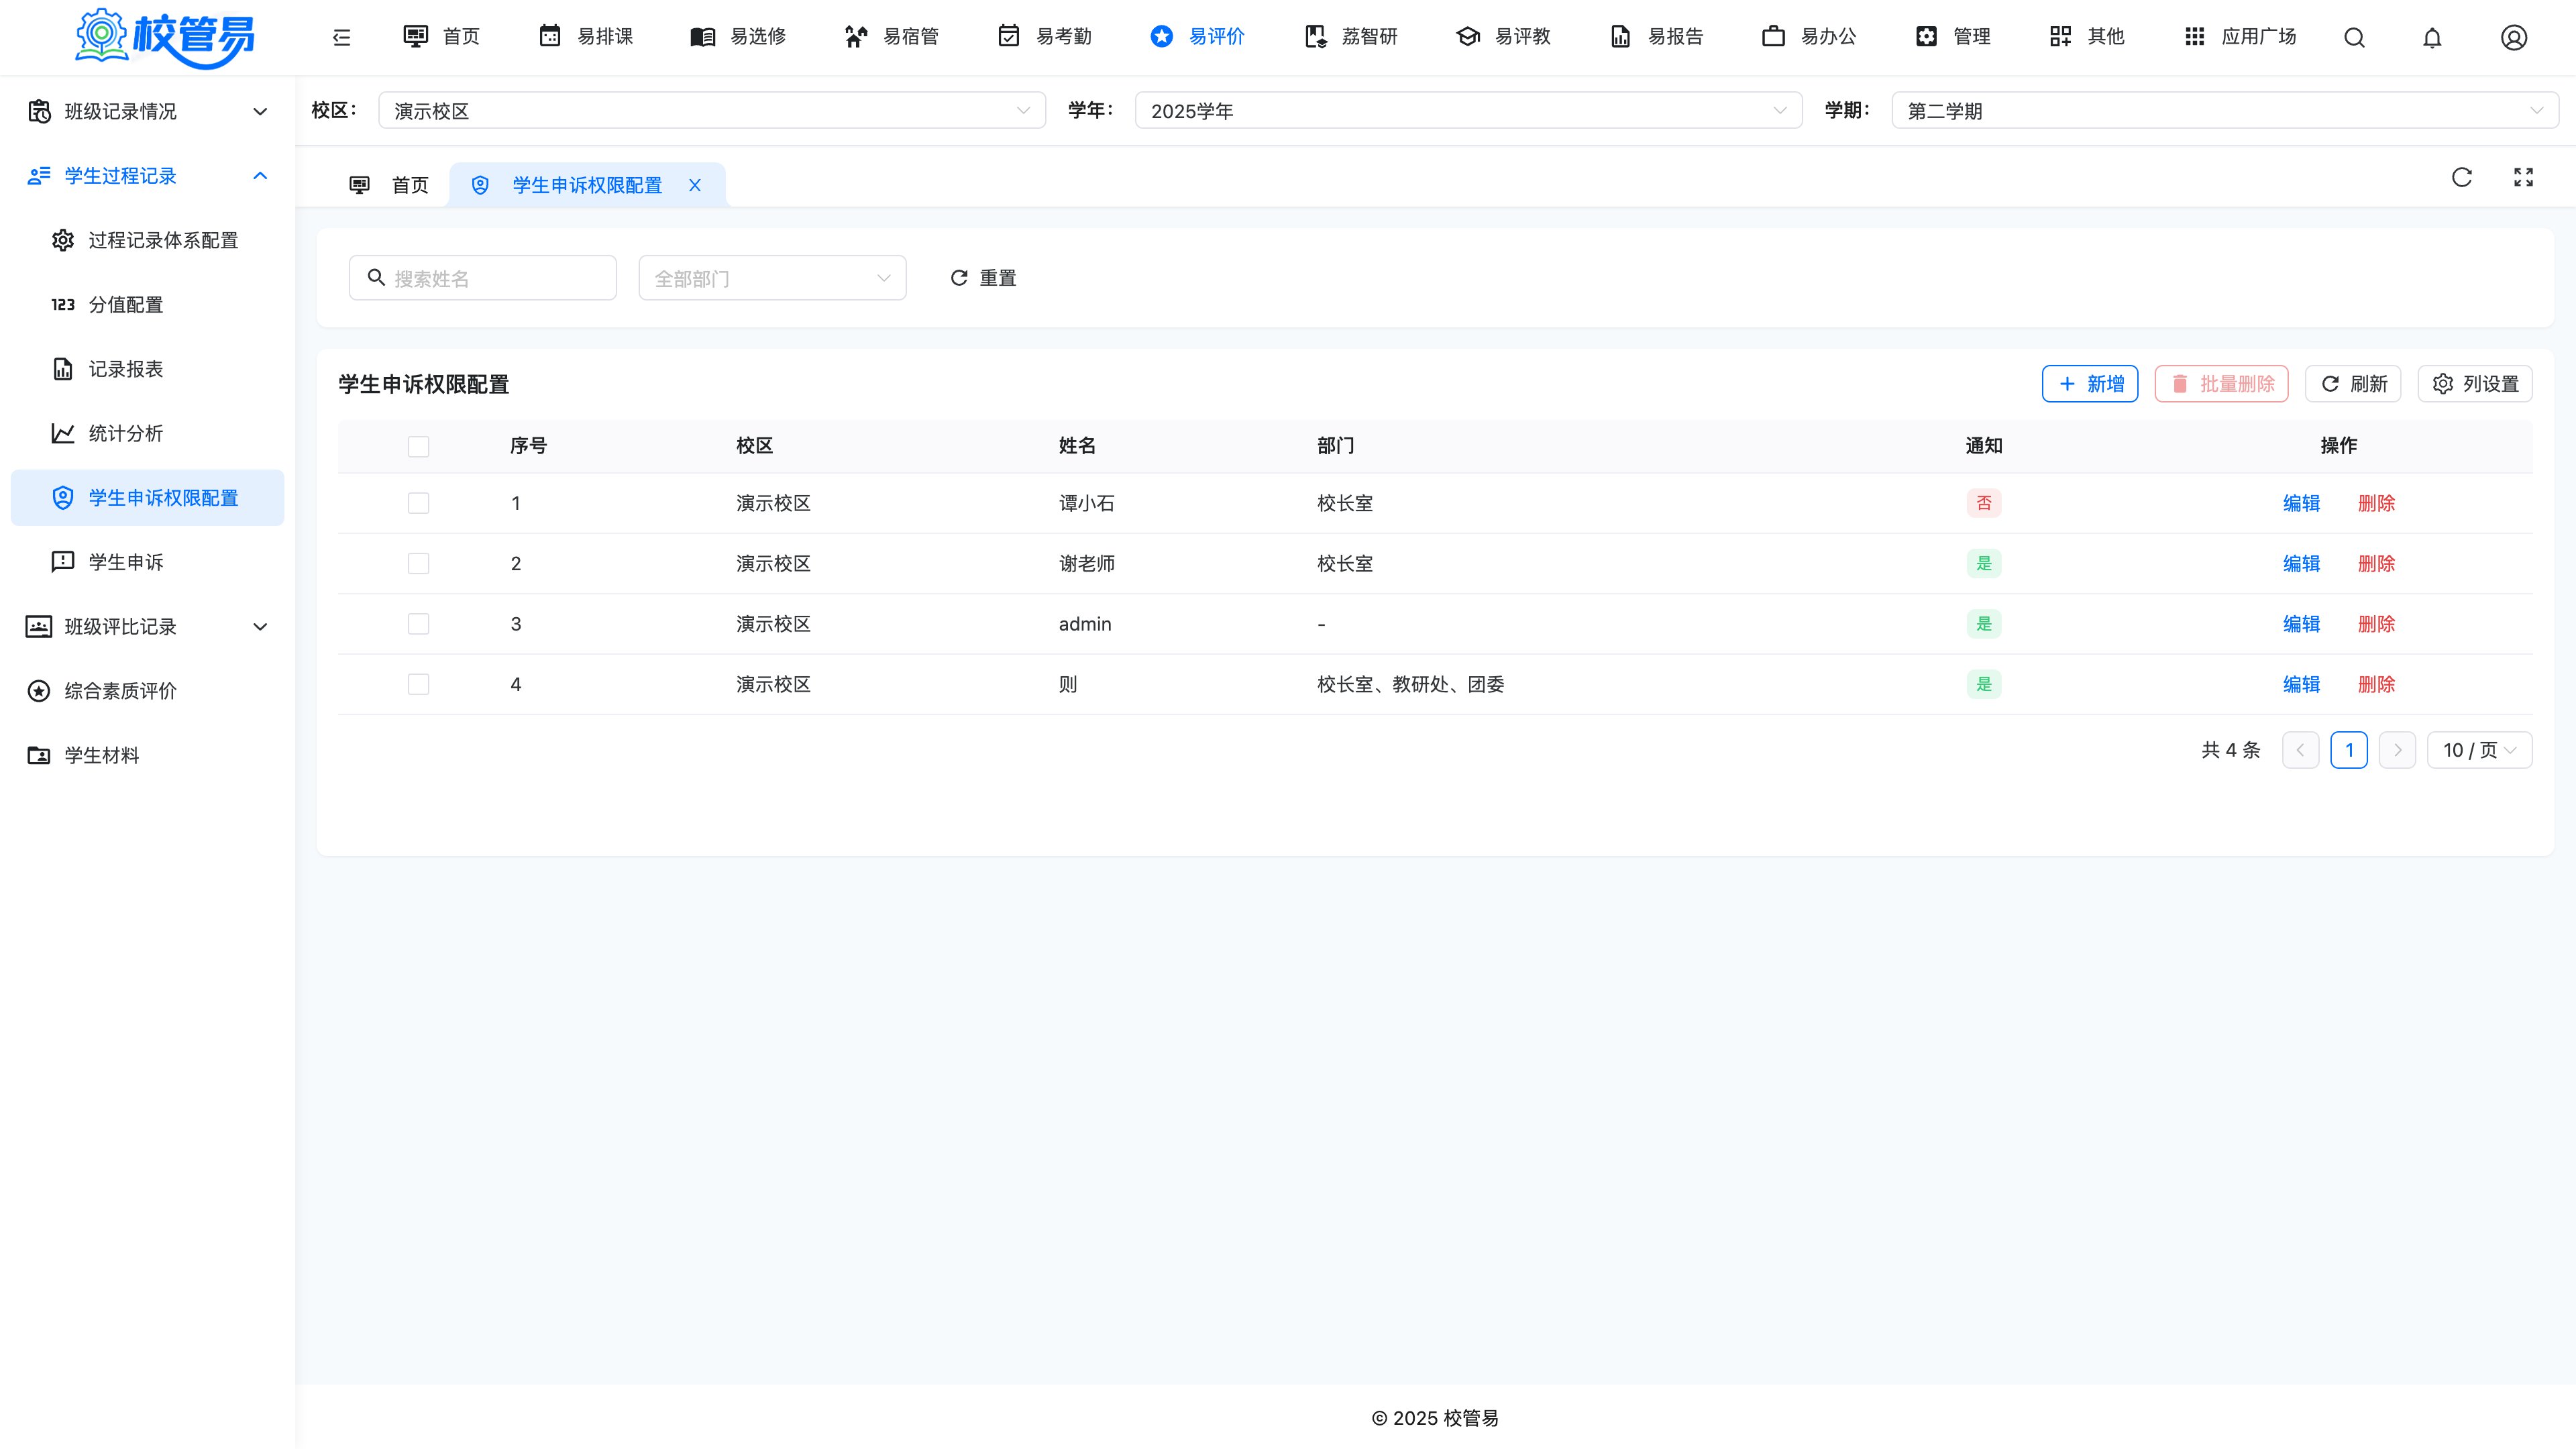Toggle the select-all header checkbox
Image resolution: width=2576 pixels, height=1449 pixels.
pyautogui.click(x=419, y=447)
